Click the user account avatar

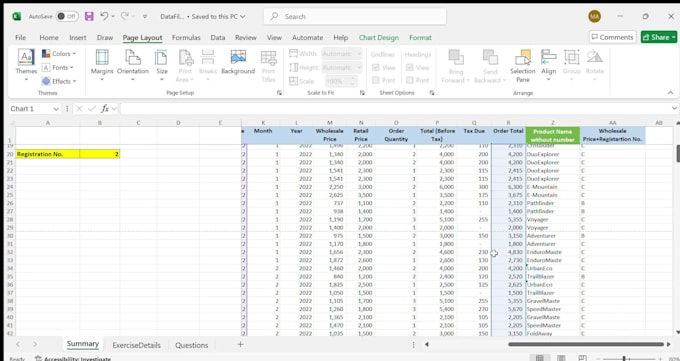595,16
